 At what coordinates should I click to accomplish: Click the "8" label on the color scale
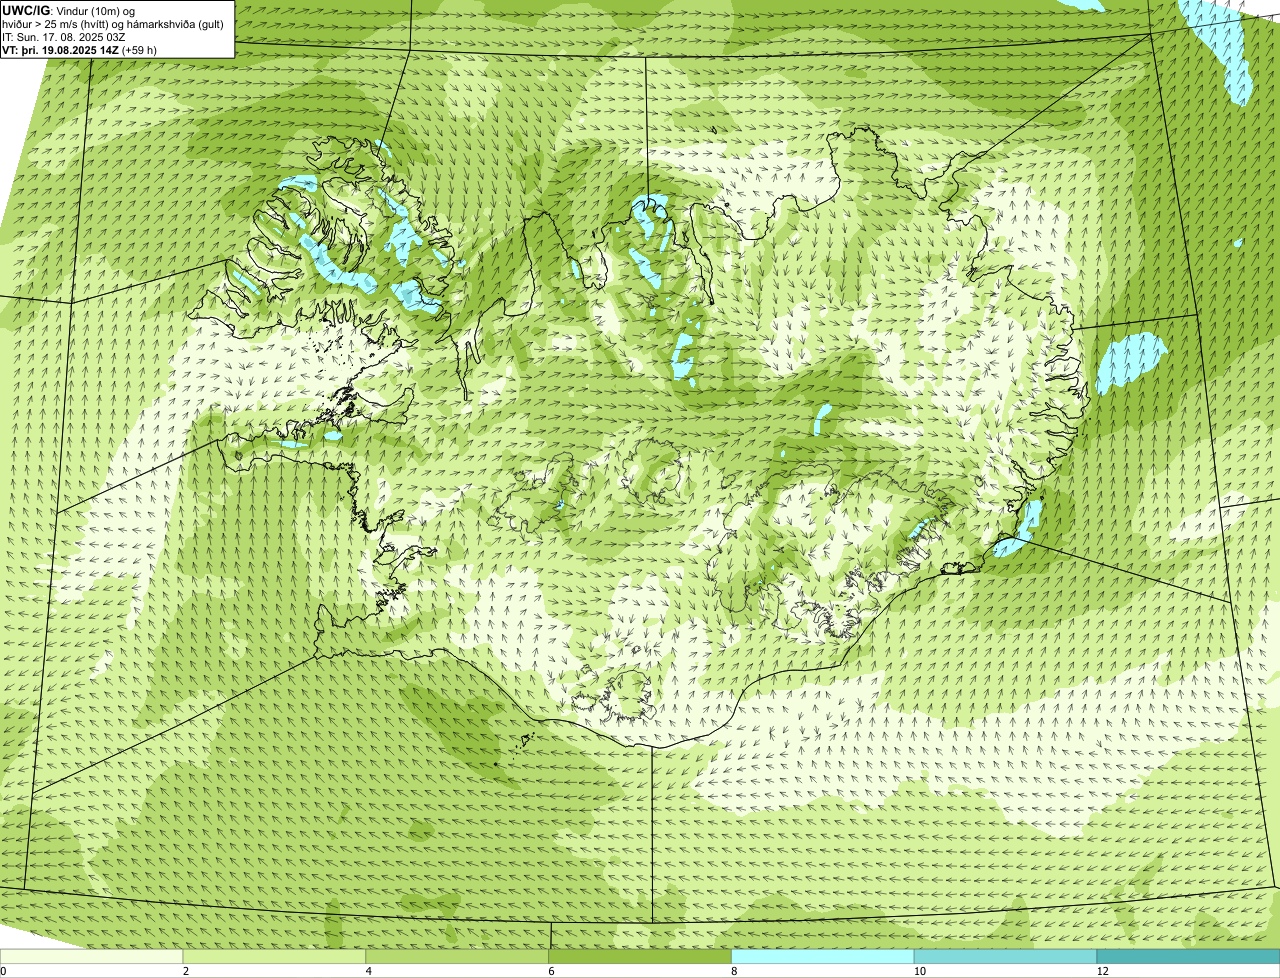click(x=735, y=971)
